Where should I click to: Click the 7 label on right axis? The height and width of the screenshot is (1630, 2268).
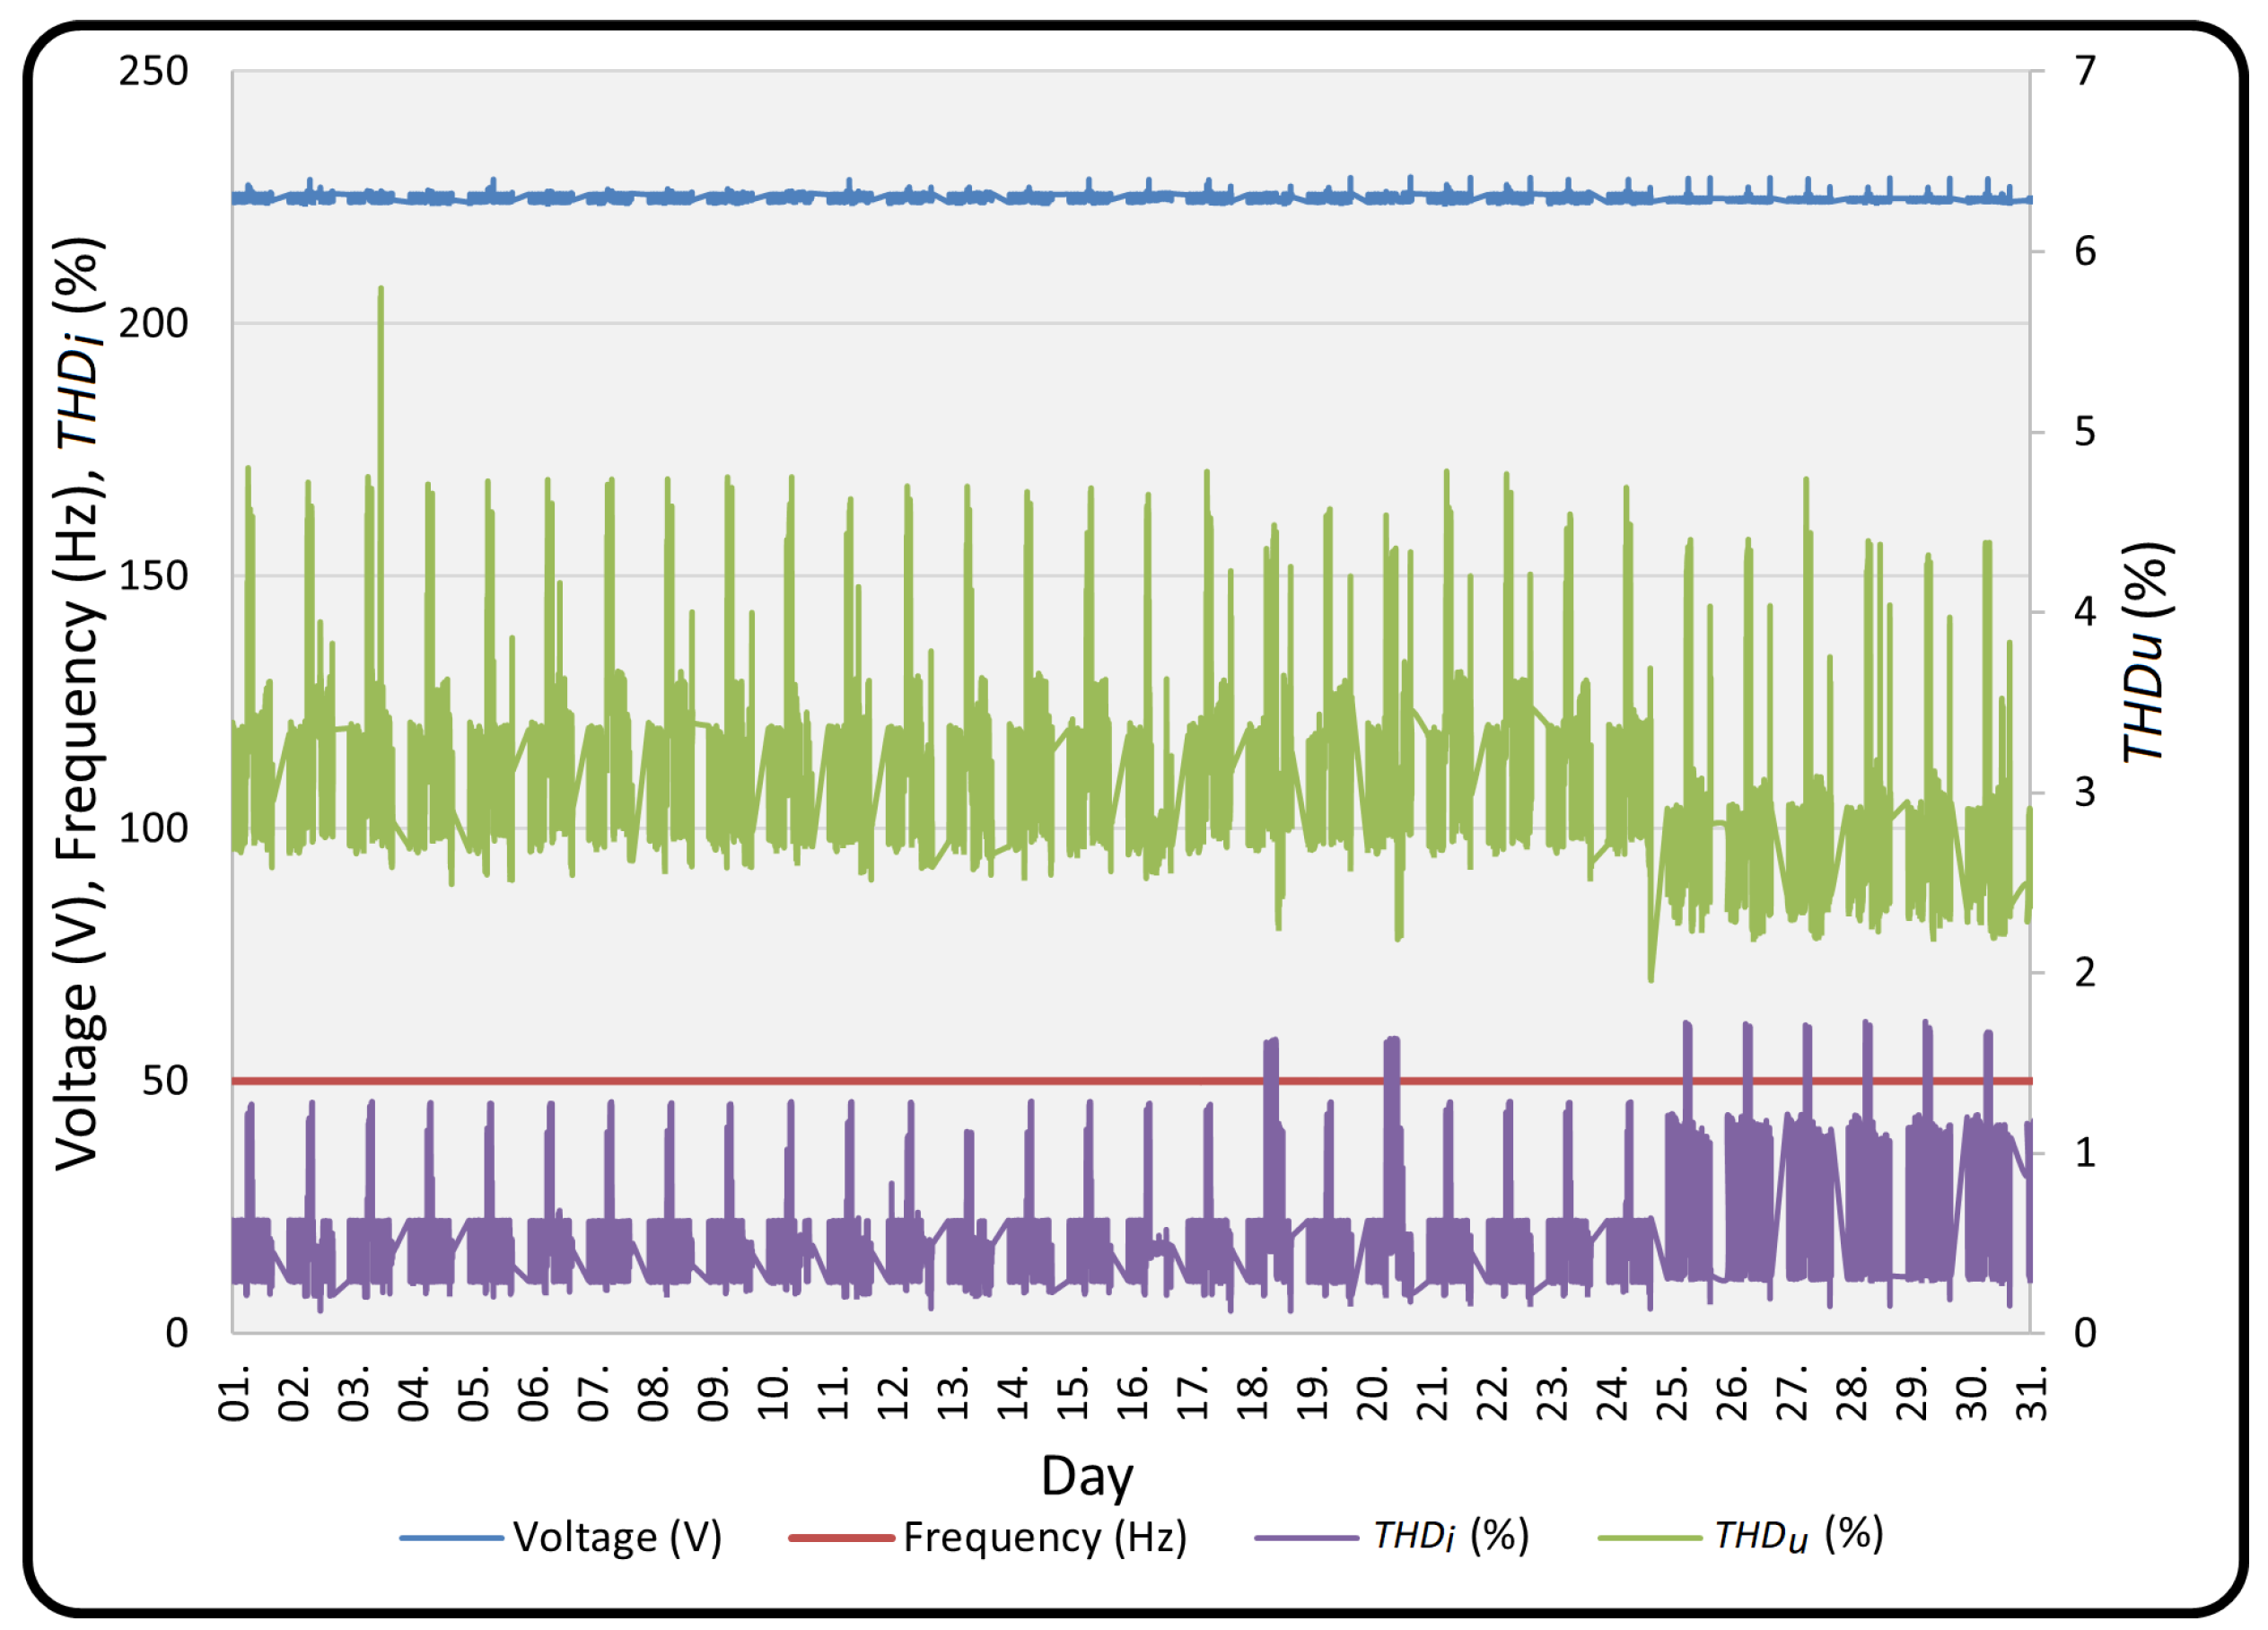[x=2085, y=72]
